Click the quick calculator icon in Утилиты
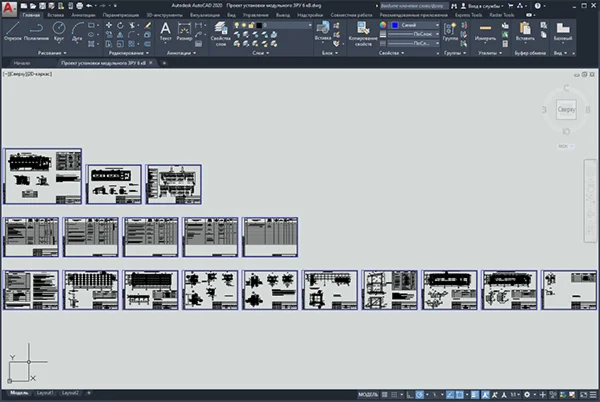Image resolution: width=600 pixels, height=402 pixels. point(505,44)
